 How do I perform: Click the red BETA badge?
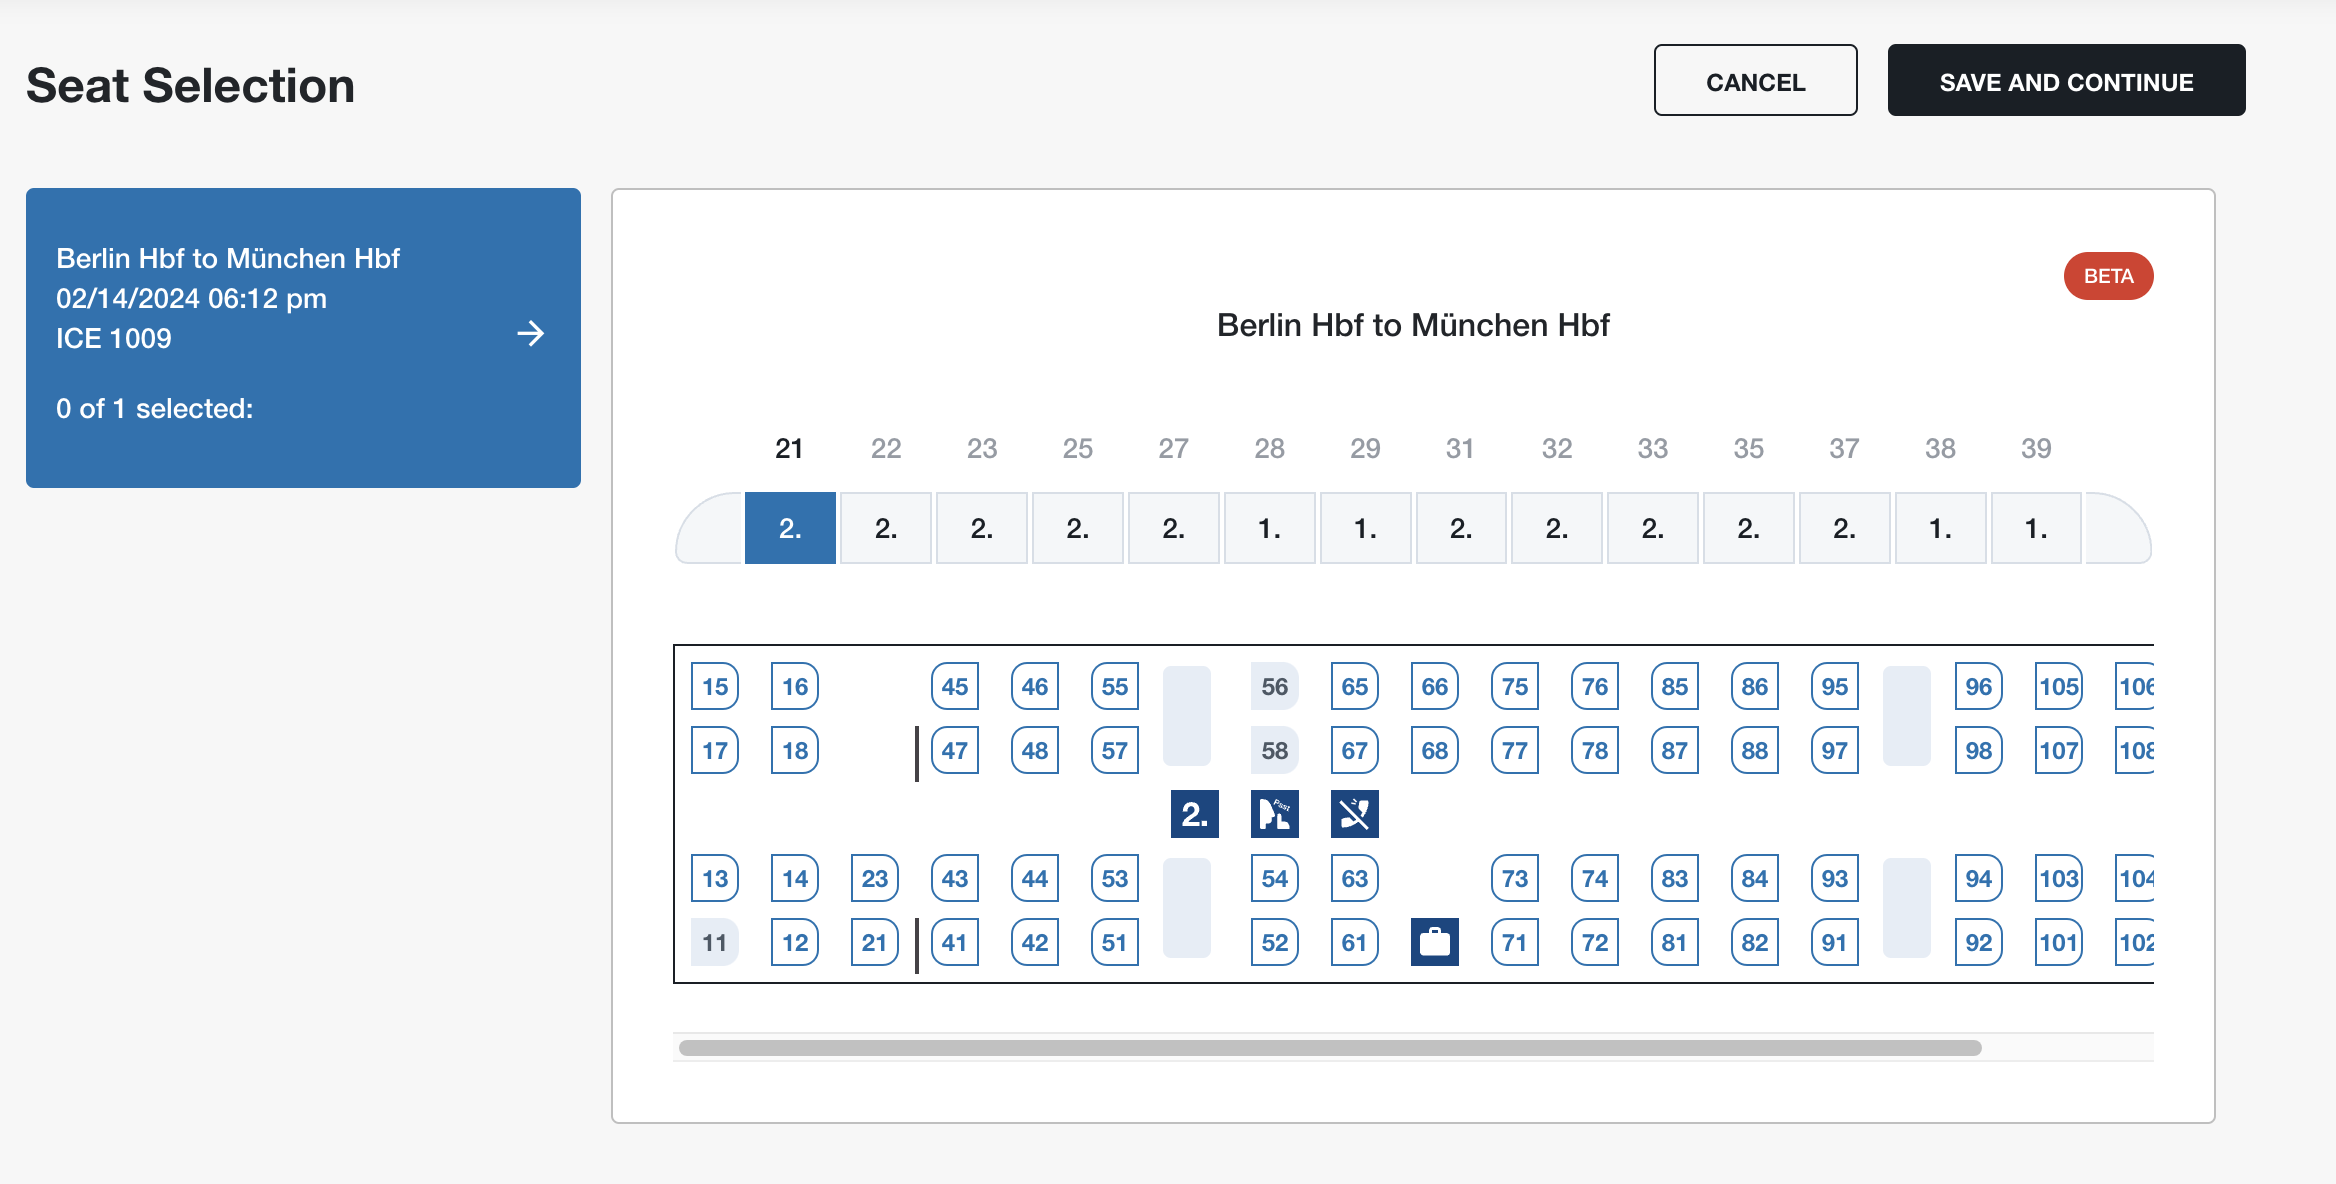2108,276
